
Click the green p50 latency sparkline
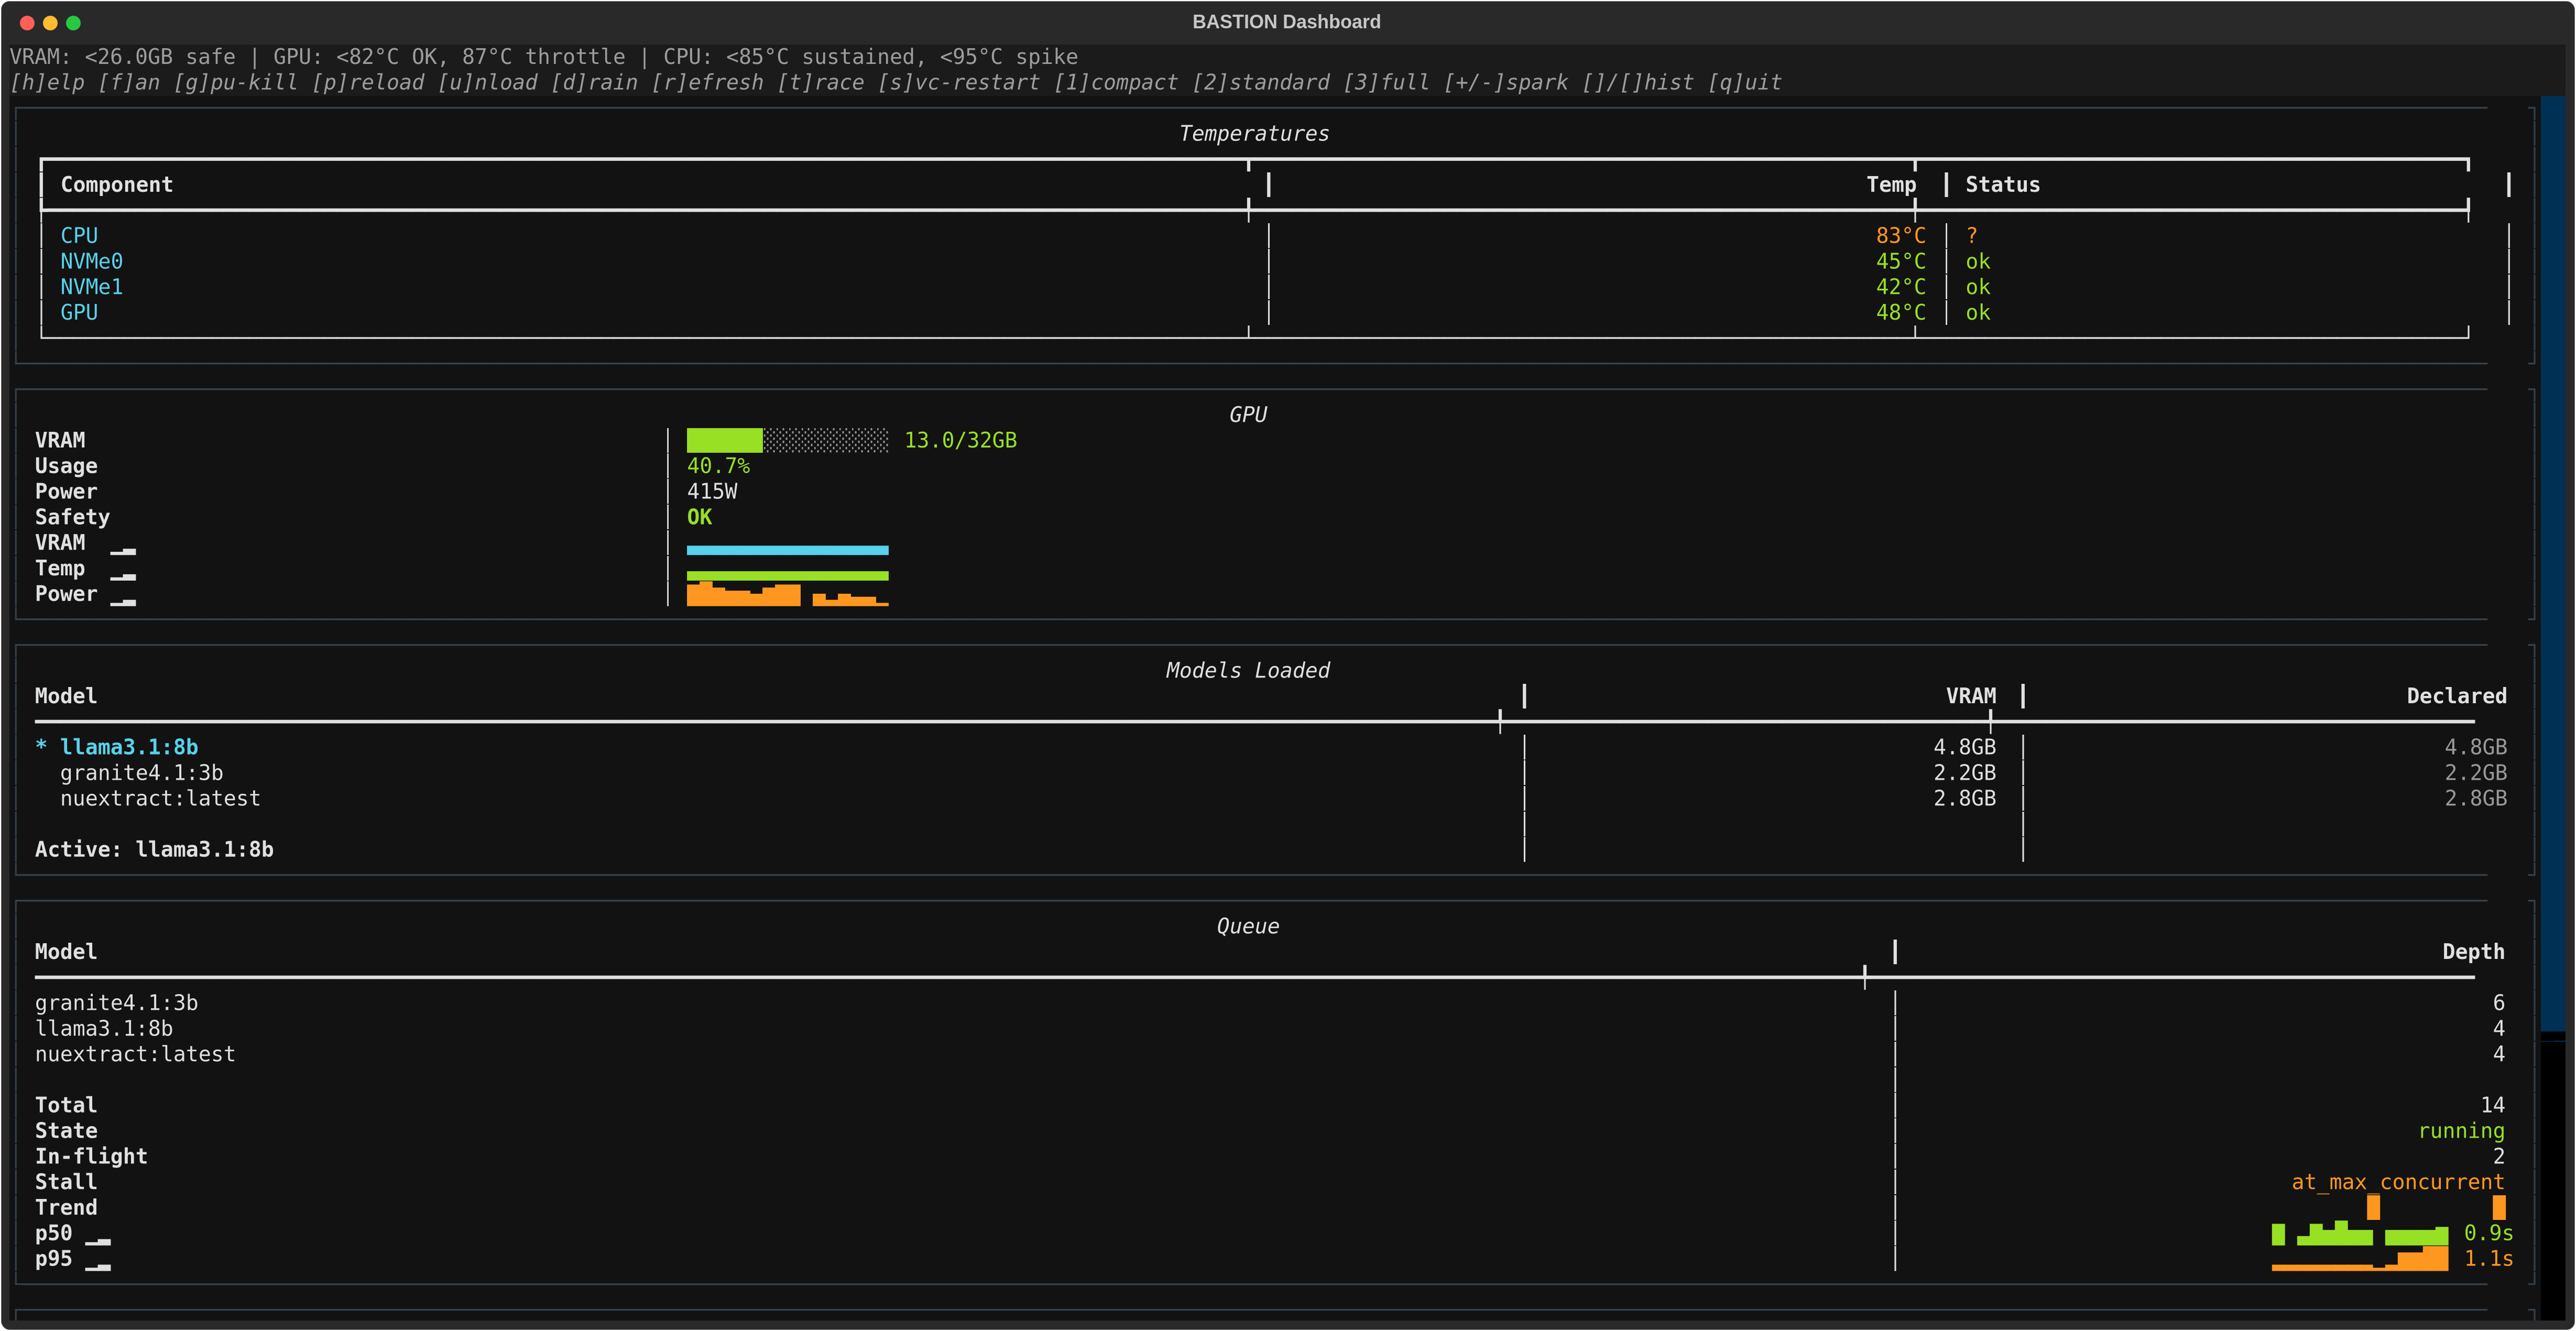(2360, 1233)
